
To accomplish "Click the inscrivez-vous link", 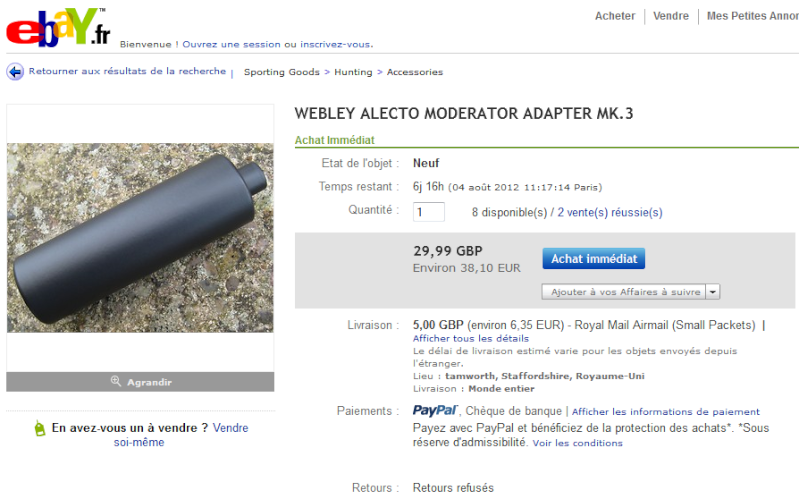I will pyautogui.click(x=336, y=44).
